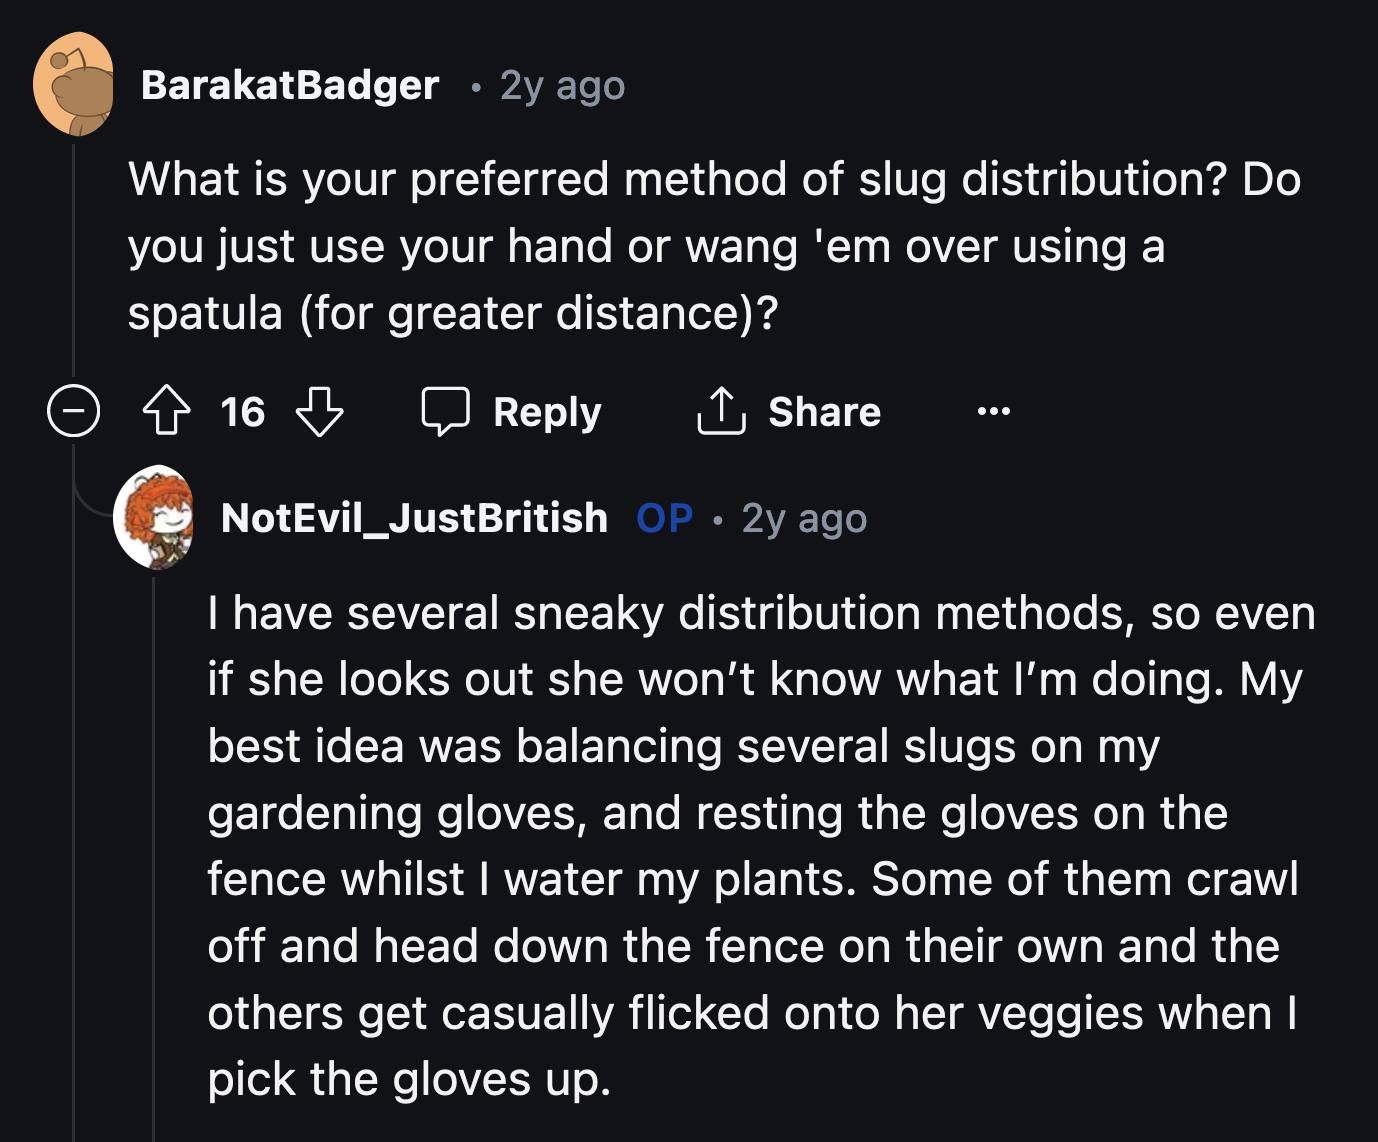Click the blue OP badge

tap(665, 518)
